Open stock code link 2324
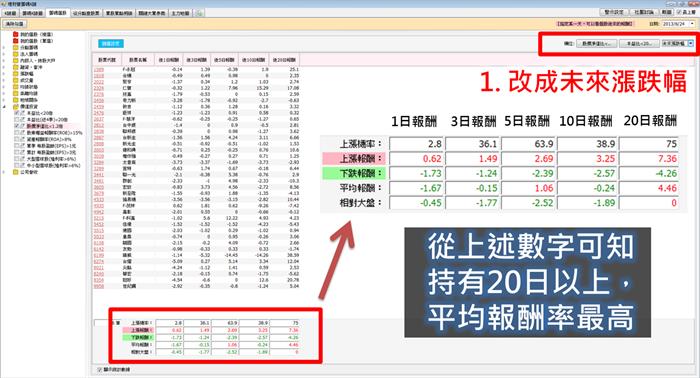Screen dimensions: 700x378 coord(99,88)
